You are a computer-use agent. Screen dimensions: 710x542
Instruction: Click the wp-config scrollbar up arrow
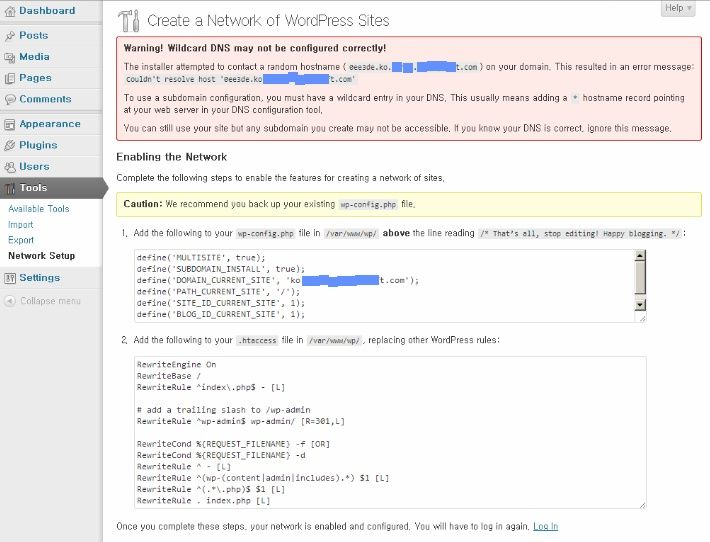(x=640, y=255)
